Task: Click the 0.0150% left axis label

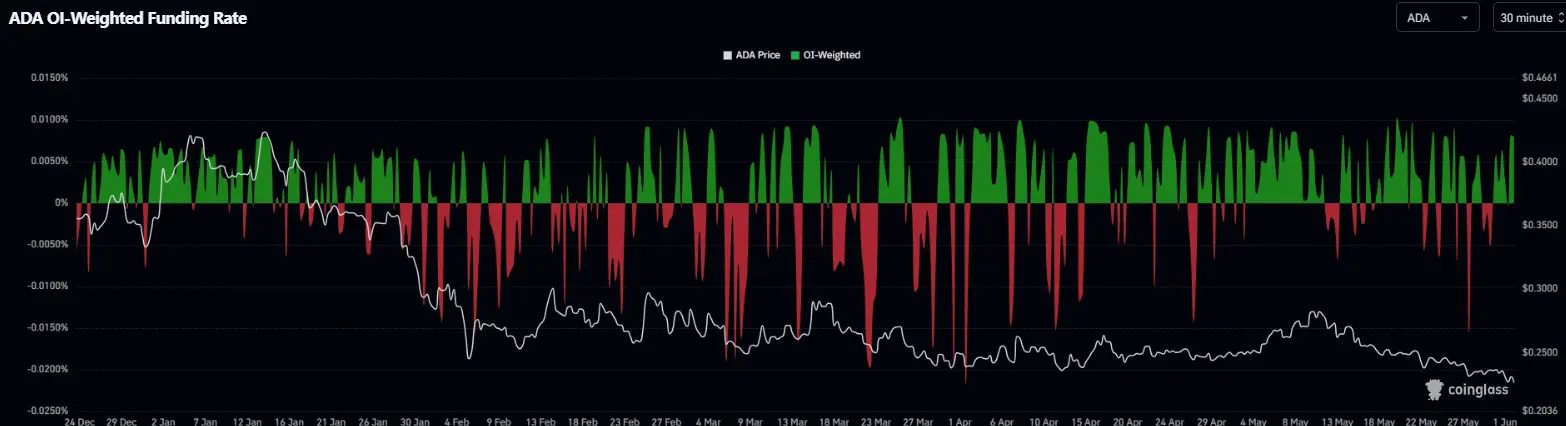Action: point(49,77)
